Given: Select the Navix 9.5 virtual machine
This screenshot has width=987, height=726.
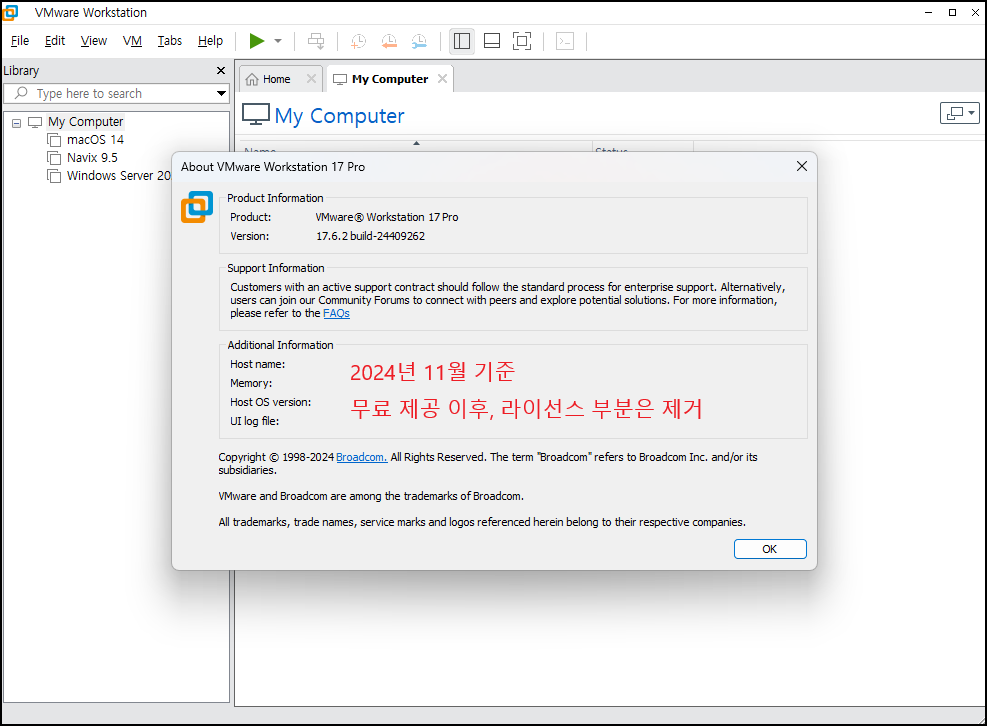Looking at the screenshot, I should pyautogui.click(x=92, y=157).
